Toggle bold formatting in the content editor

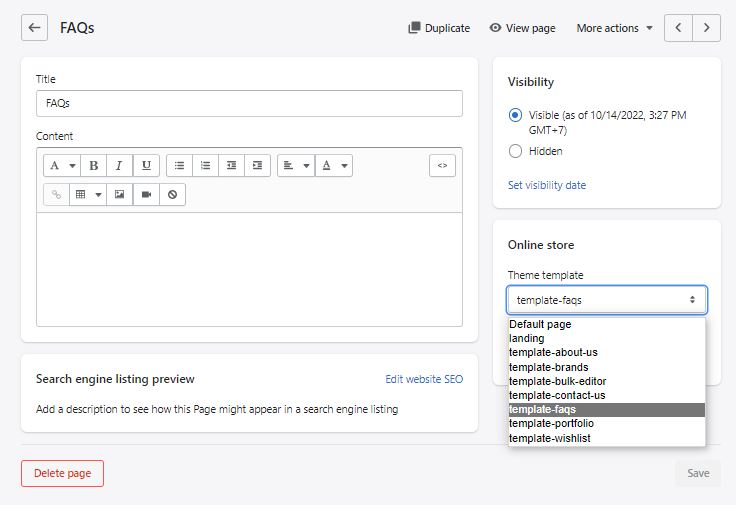point(94,166)
